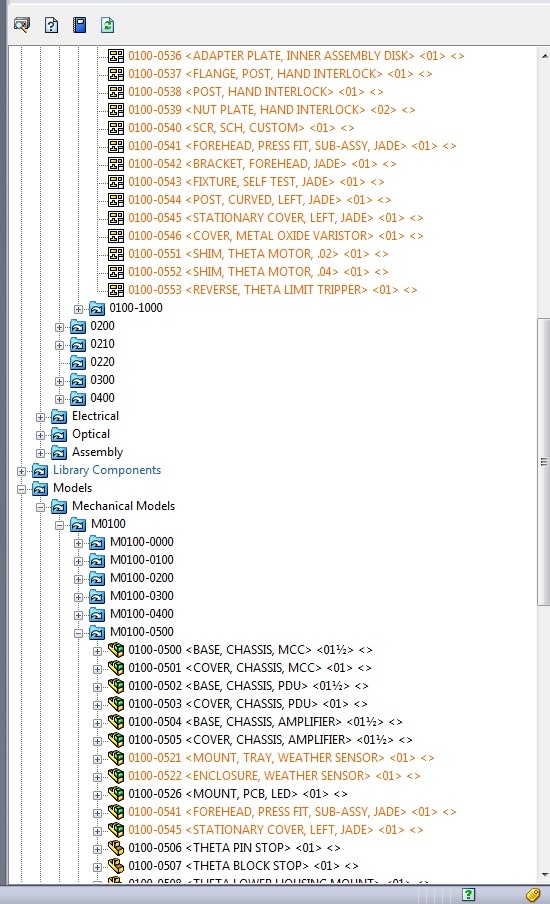Screen dimensions: 550x904
Task: Click the Mechanical Models folder icon
Action: pos(59,507)
